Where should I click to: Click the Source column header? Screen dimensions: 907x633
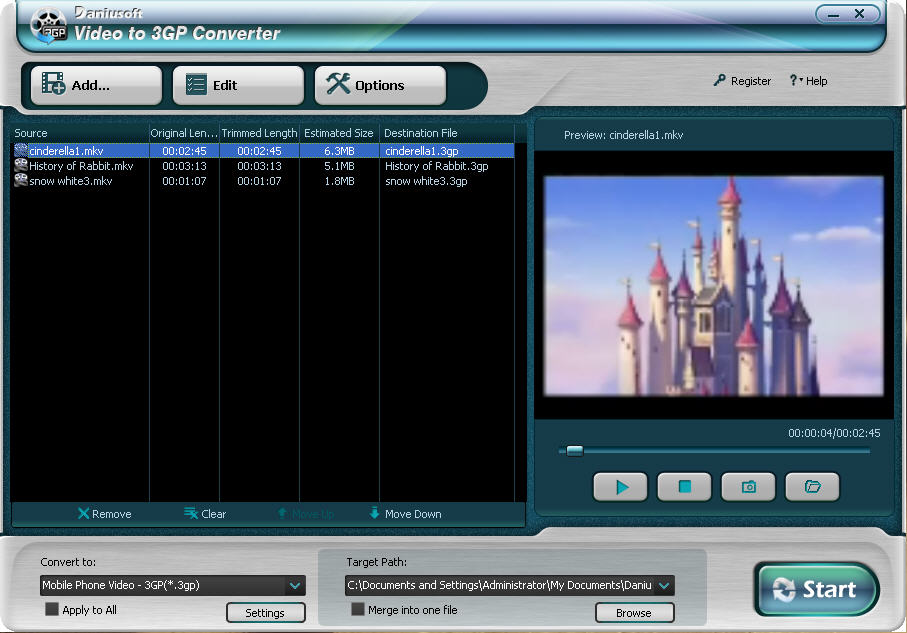pyautogui.click(x=80, y=133)
